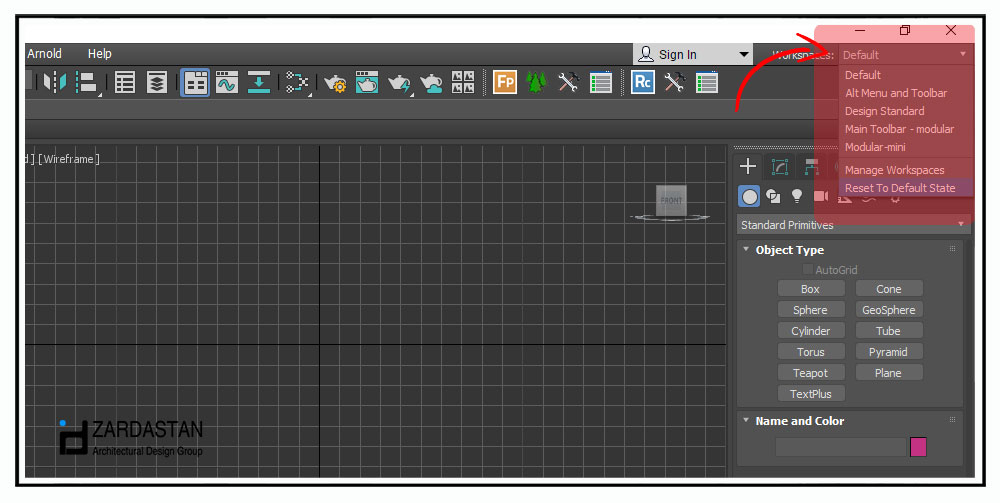Image resolution: width=1000 pixels, height=503 pixels.
Task: Toggle the highlighted Ribbon icon
Action: (195, 83)
